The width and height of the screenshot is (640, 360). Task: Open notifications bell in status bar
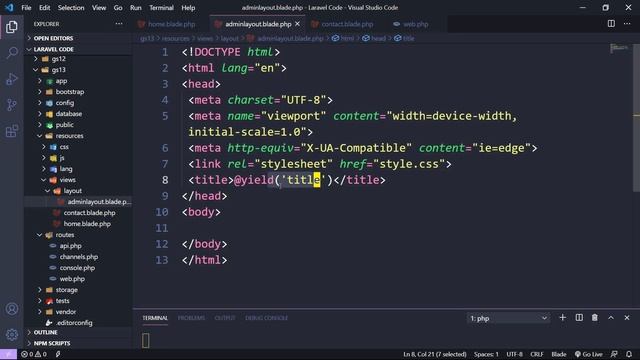629,354
